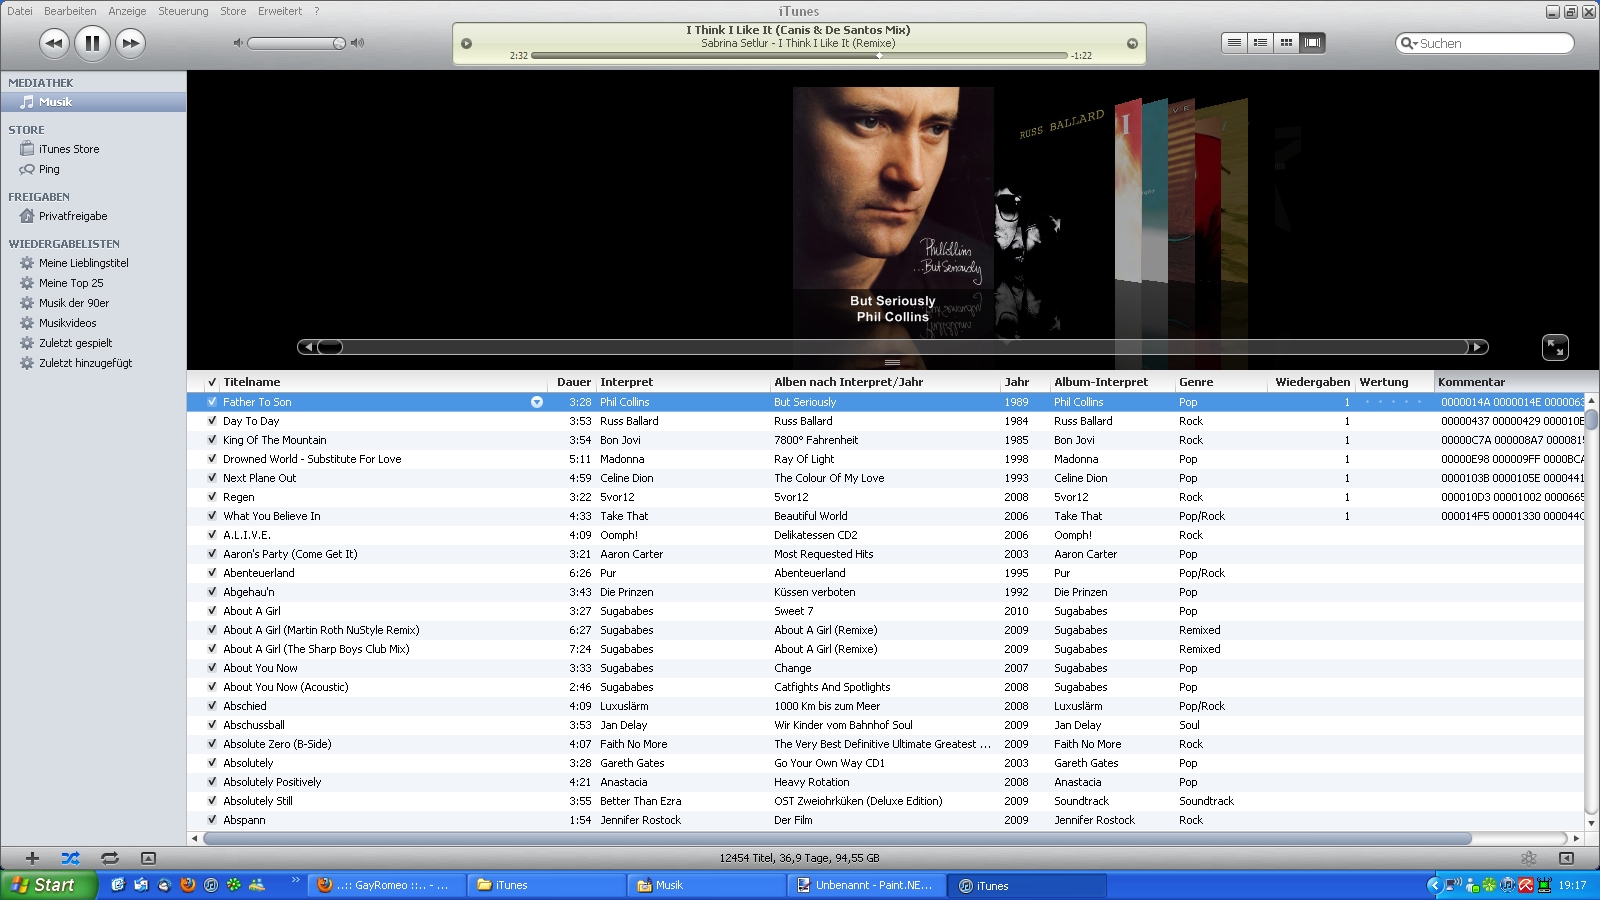Sort by Interpret column header

(x=683, y=382)
